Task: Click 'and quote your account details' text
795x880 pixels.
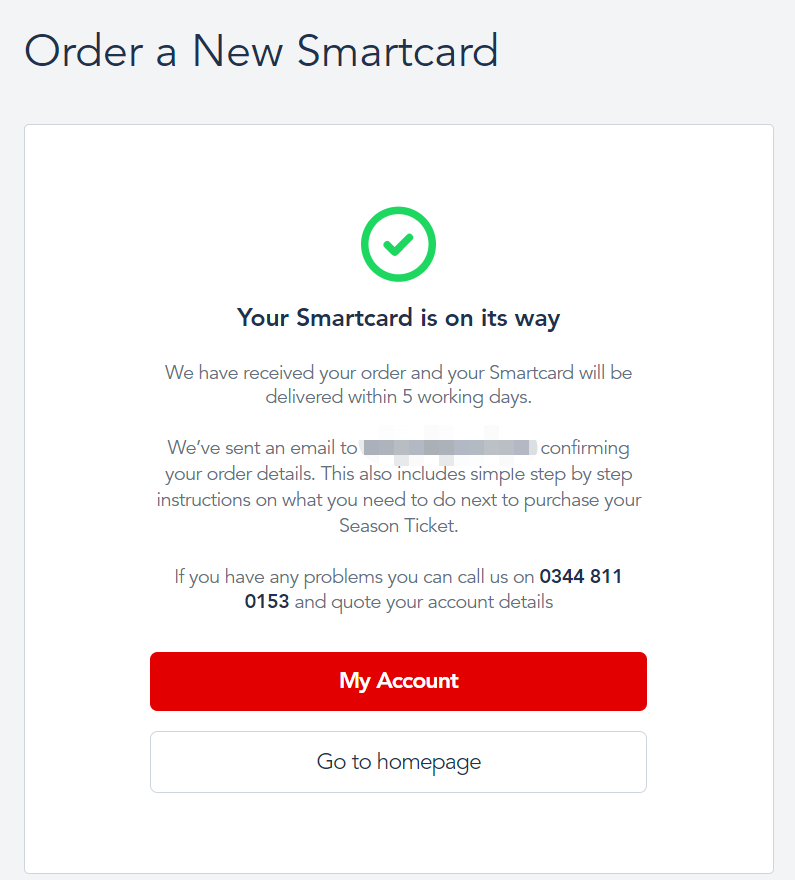Action: pyautogui.click(x=424, y=602)
